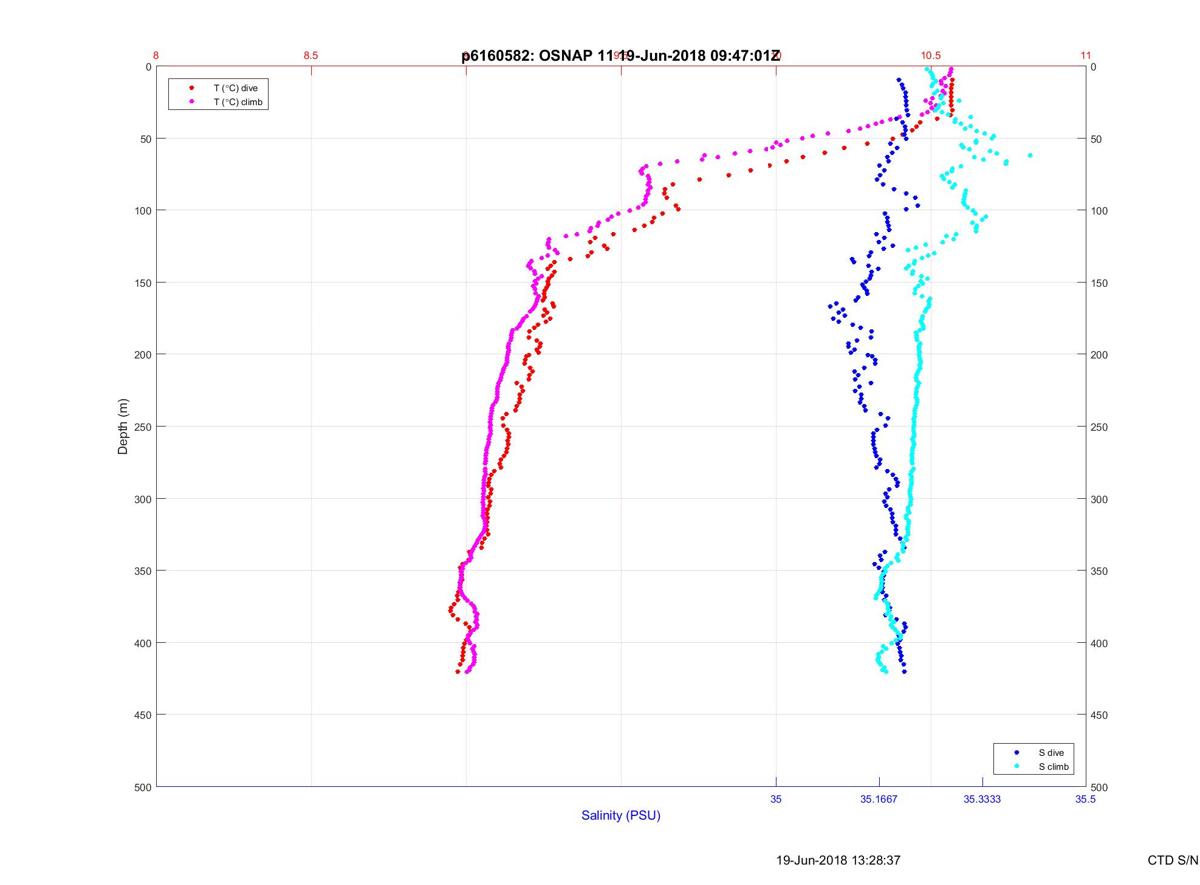
Task: Click the blue salinity tick '35.1667'
Action: [879, 799]
